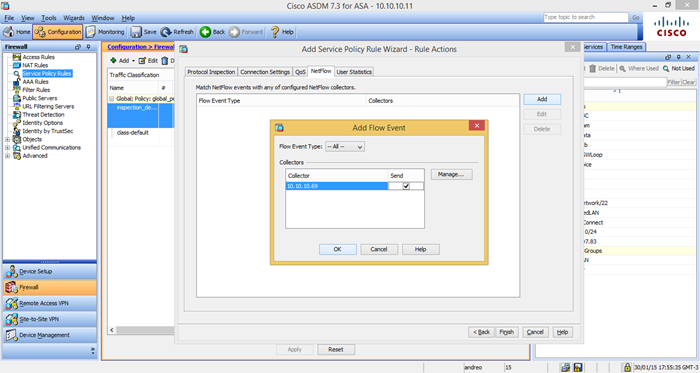This screenshot has width=700, height=373.
Task: Click Finish in the wizard
Action: [x=506, y=332]
